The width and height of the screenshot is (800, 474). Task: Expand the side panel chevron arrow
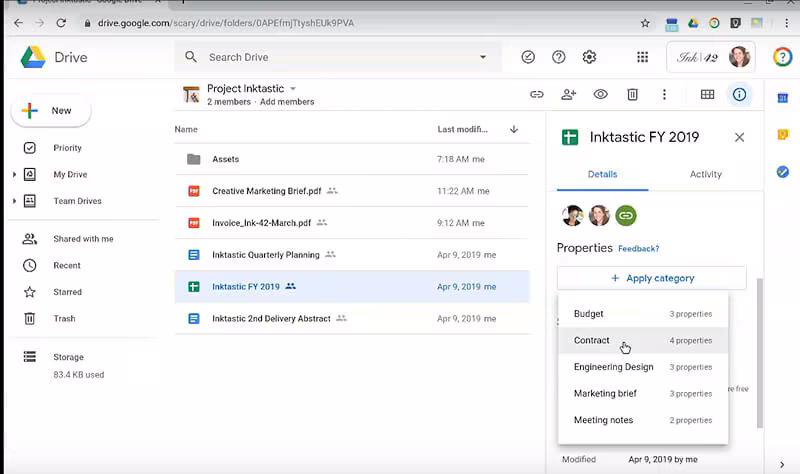coord(782,465)
